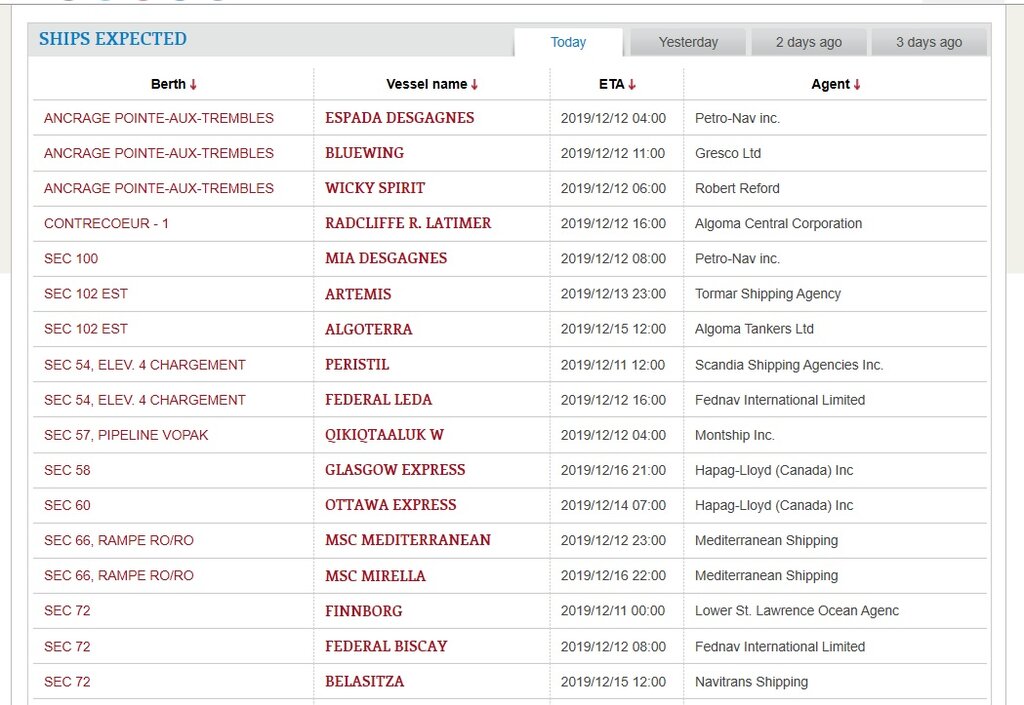Select the GLASGOW EXPRESS vessel link
Screen dimensions: 1024x705
point(395,470)
